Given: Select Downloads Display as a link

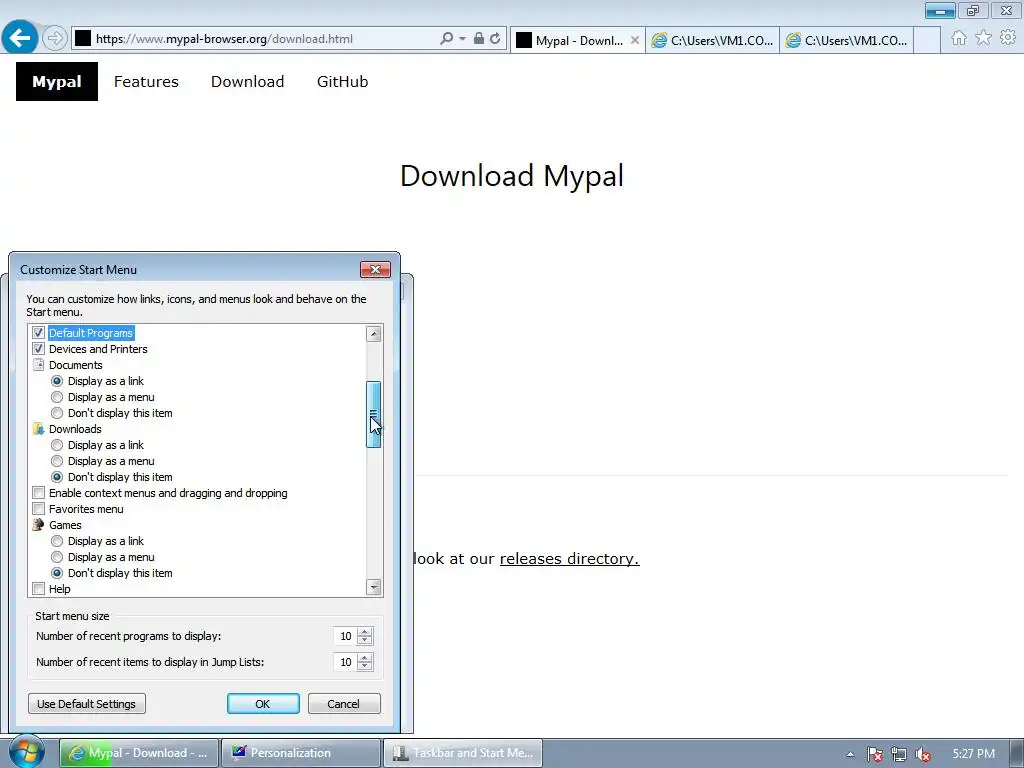Looking at the screenshot, I should (x=57, y=445).
